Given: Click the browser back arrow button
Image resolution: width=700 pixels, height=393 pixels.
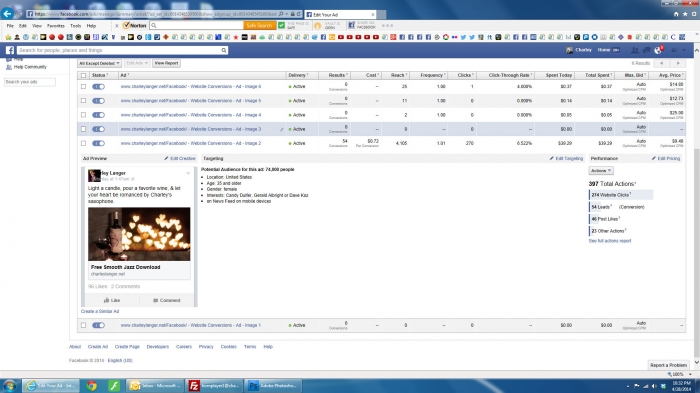Looking at the screenshot, I should coord(8,13).
